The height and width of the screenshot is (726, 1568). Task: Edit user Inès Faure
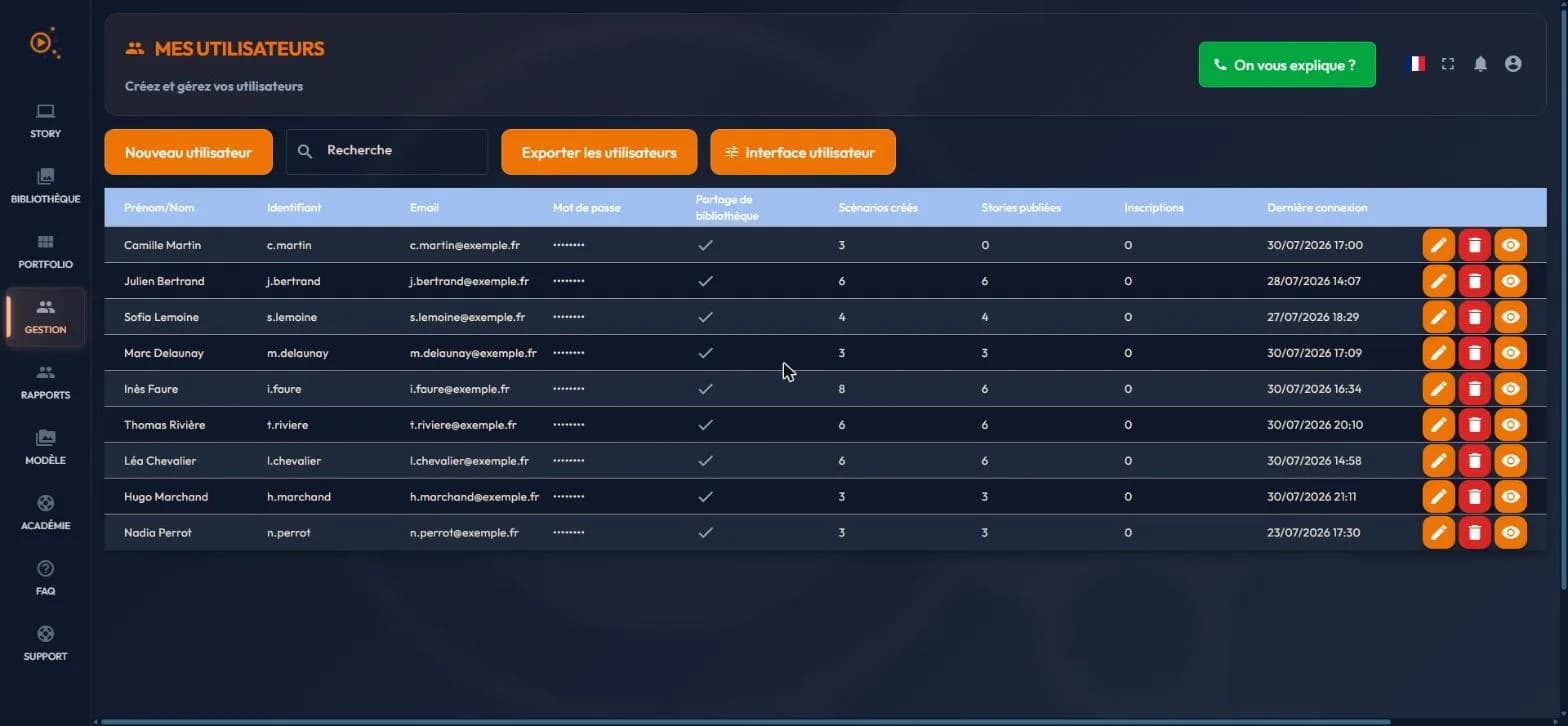tap(1438, 389)
